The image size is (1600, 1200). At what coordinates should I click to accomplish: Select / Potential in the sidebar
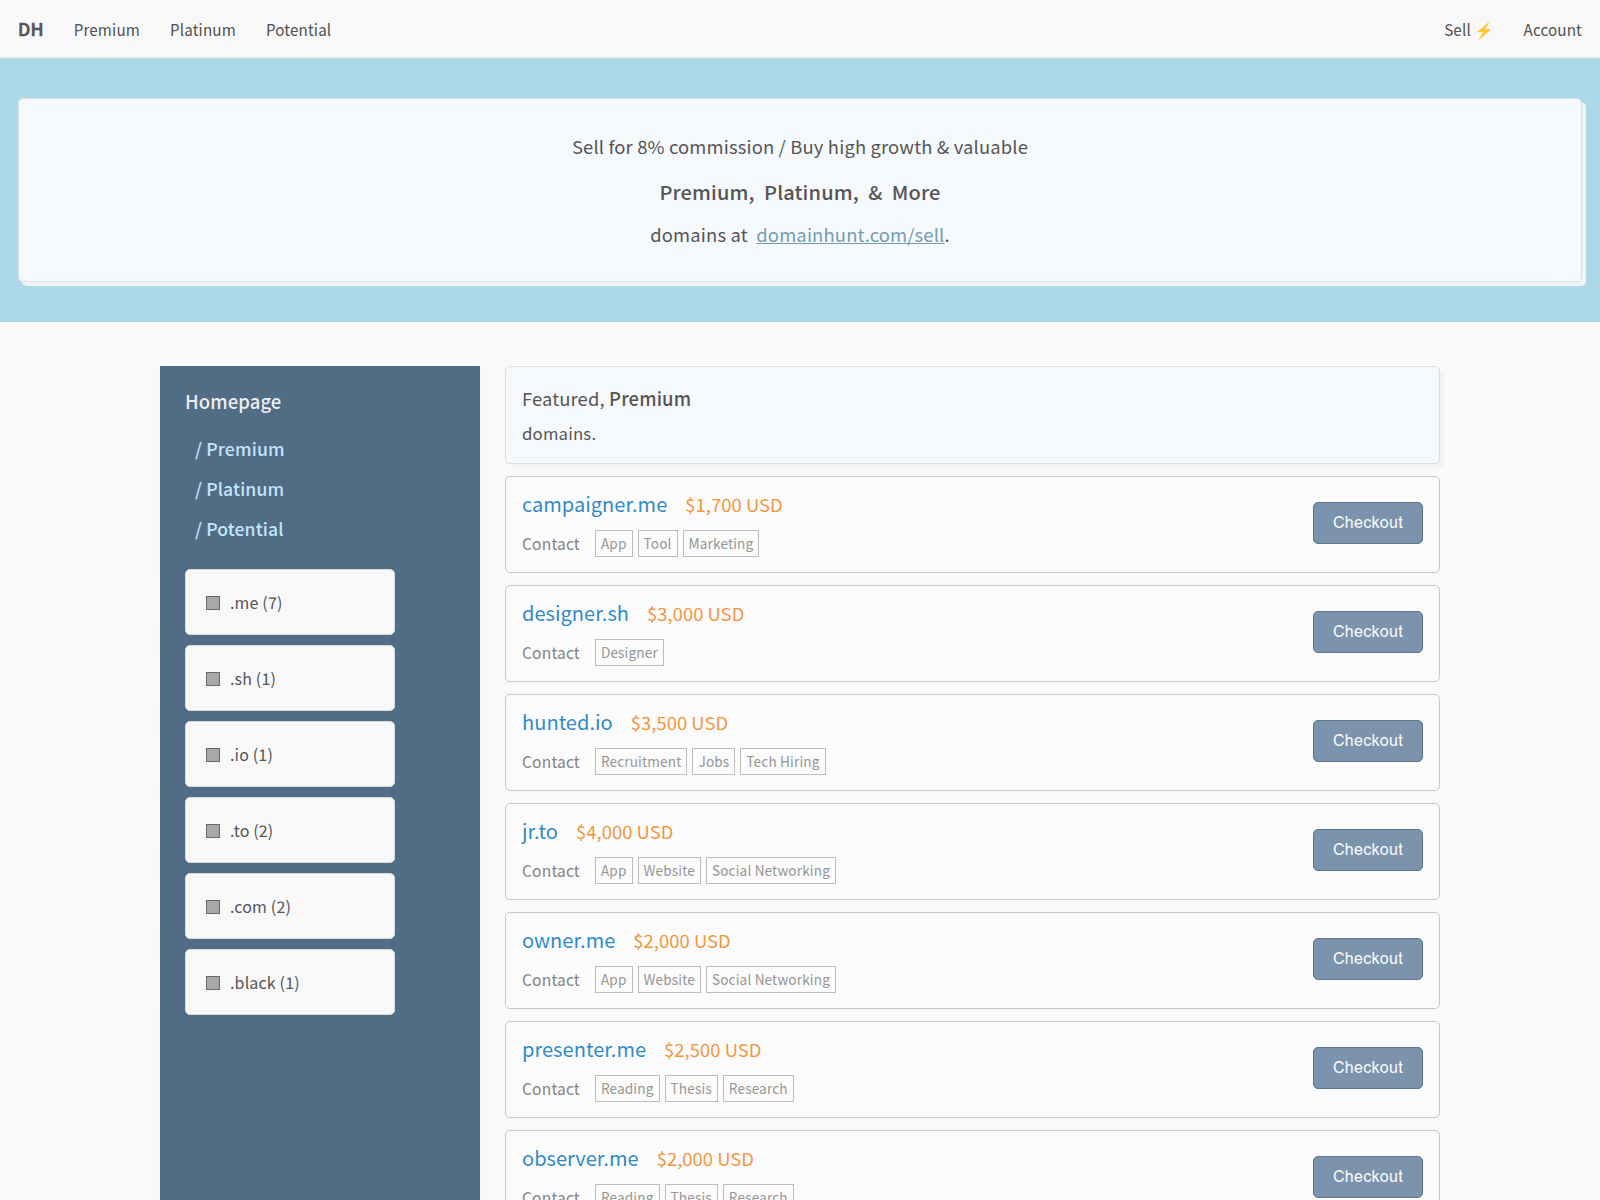[x=240, y=530]
